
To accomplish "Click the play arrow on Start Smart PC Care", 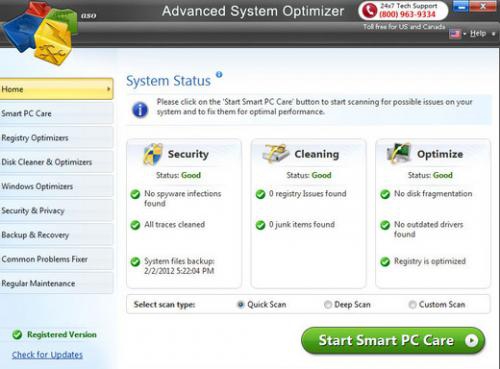I will (471, 340).
